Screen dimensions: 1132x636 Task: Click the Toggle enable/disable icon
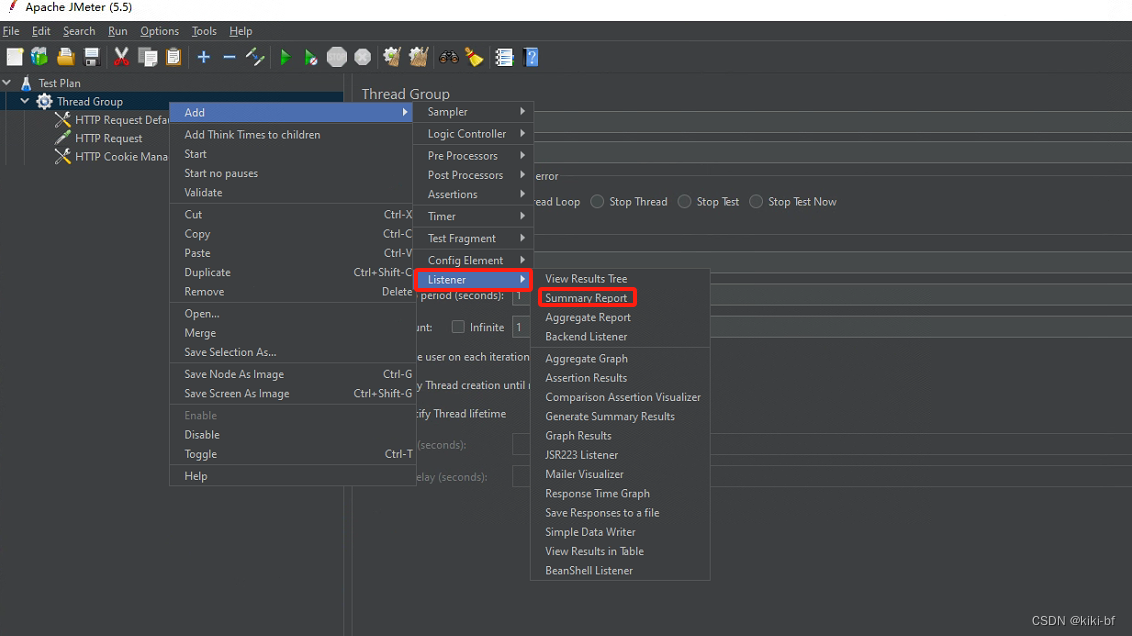(255, 57)
